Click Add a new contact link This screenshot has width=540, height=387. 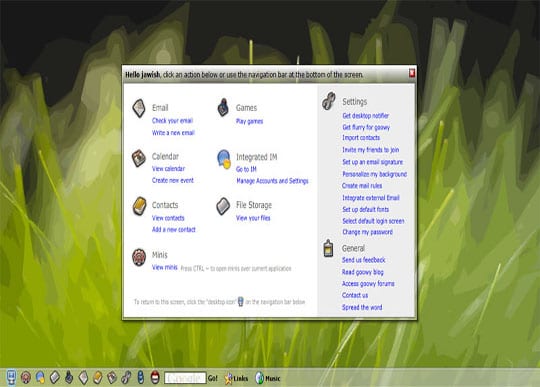(174, 229)
